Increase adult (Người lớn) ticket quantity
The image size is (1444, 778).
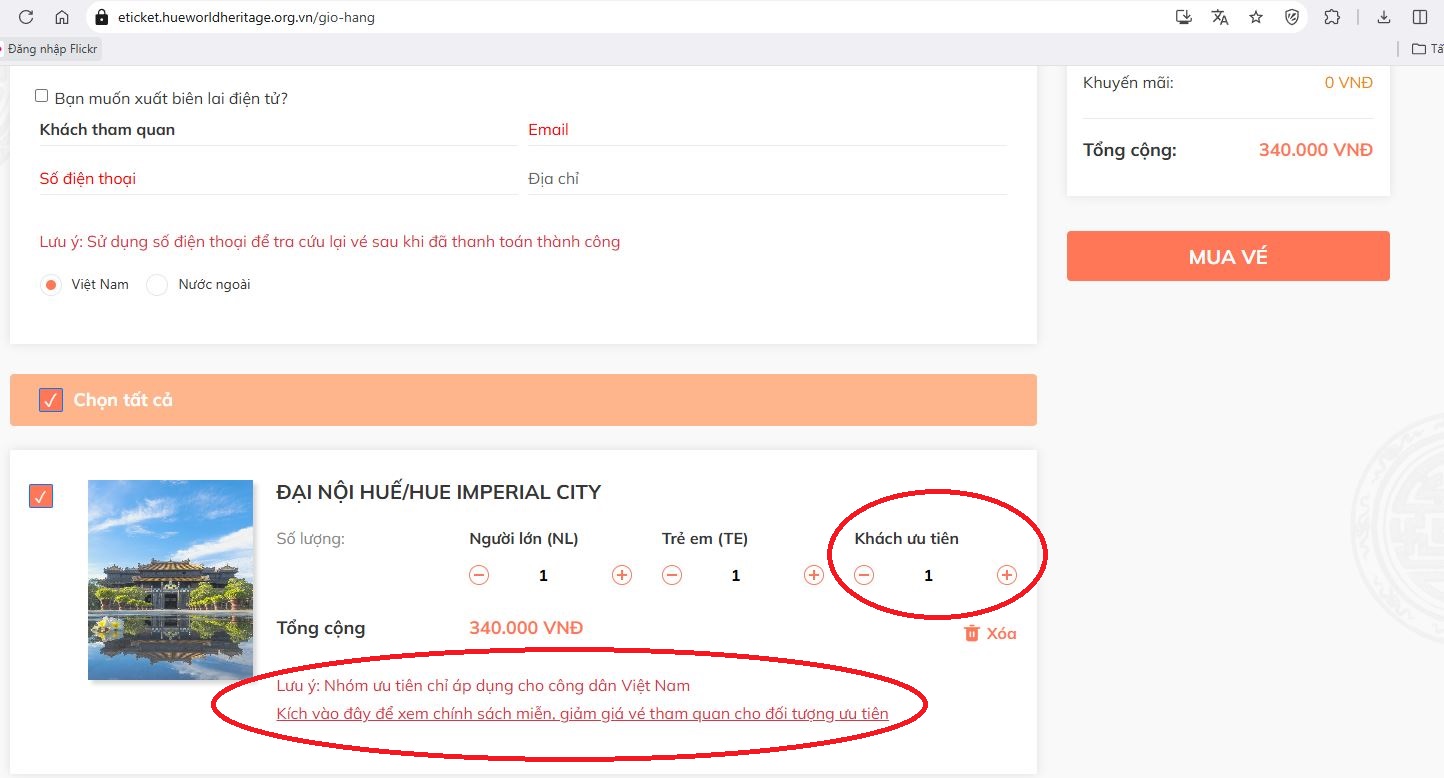622,575
